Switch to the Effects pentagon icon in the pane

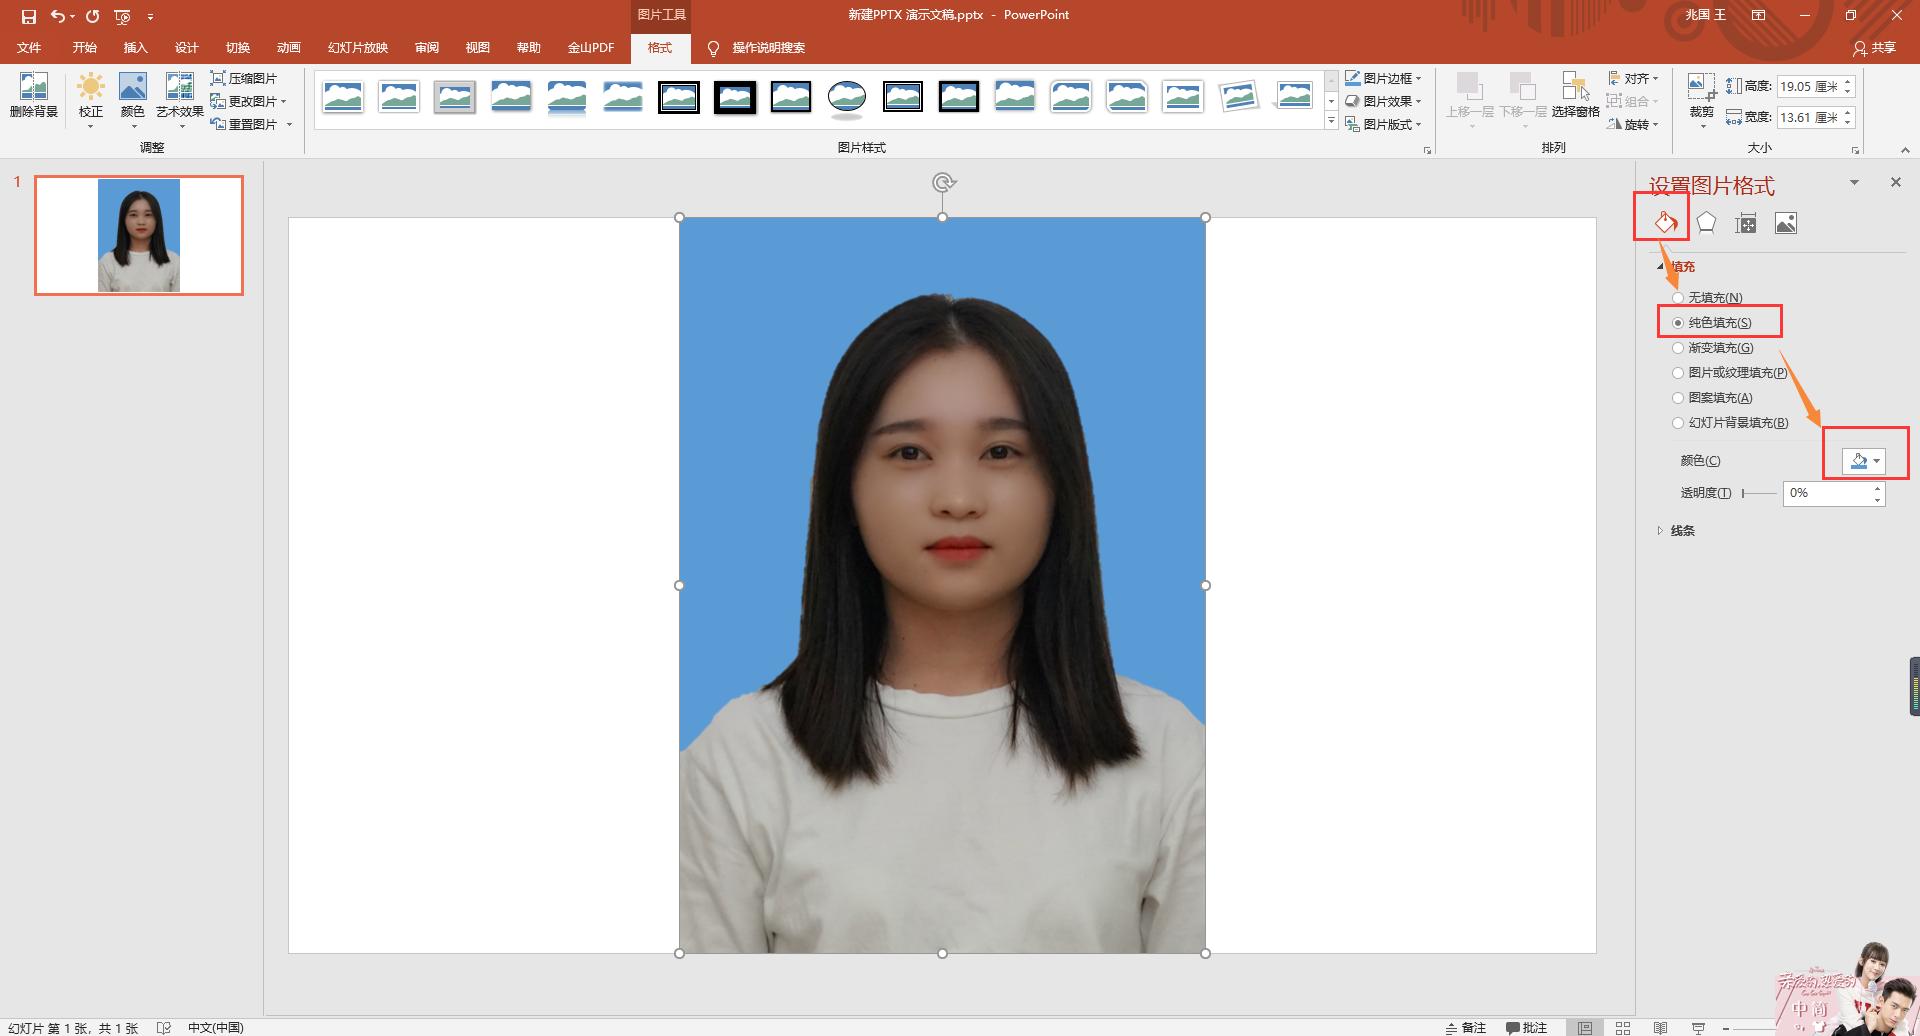[x=1706, y=223]
